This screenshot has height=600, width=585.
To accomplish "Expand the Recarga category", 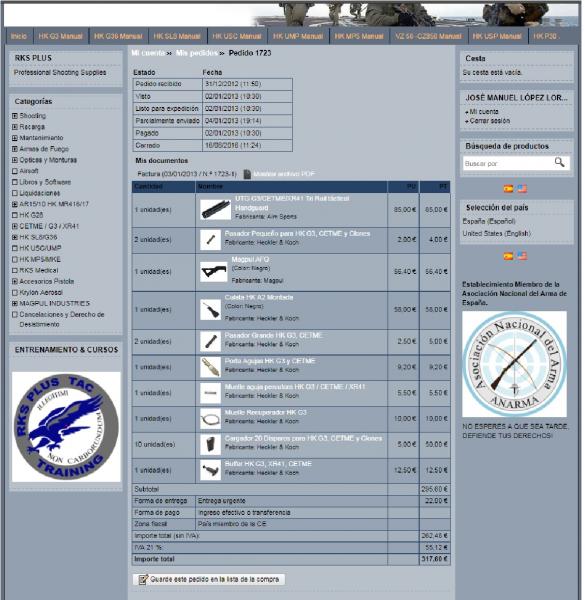I will [x=15, y=127].
